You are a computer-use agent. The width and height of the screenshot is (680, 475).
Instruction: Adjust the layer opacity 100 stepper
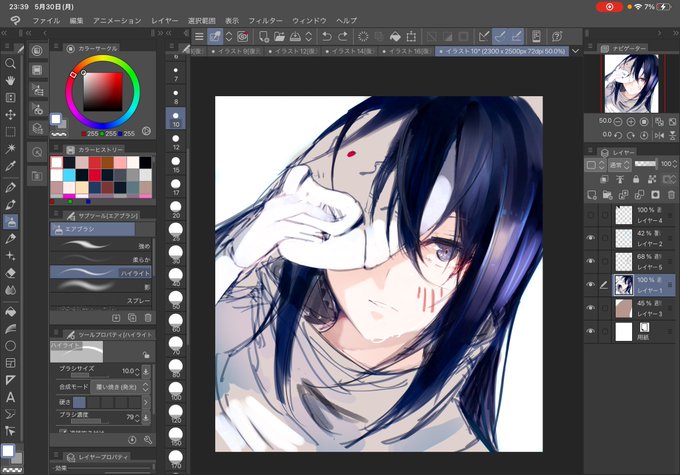675,164
